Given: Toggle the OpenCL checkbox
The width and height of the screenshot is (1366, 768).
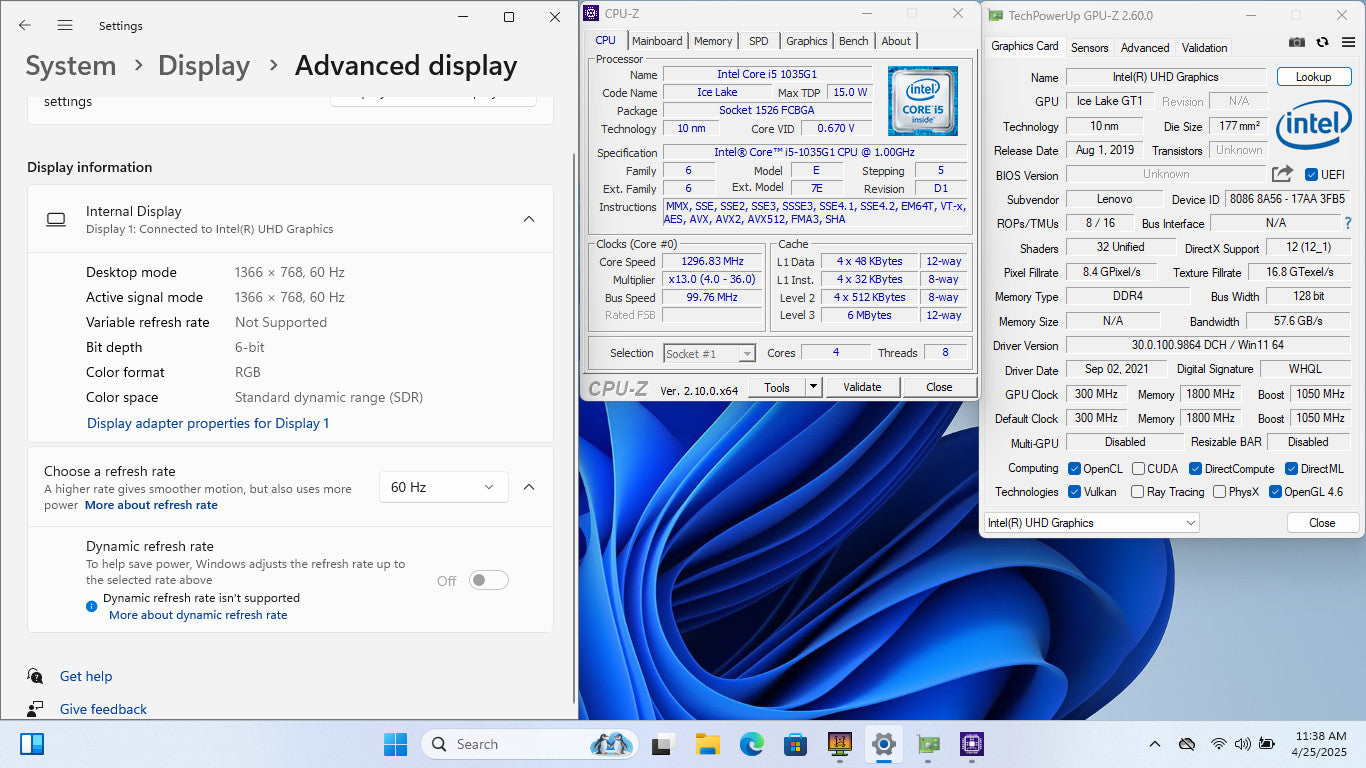Looking at the screenshot, I should pyautogui.click(x=1074, y=469).
